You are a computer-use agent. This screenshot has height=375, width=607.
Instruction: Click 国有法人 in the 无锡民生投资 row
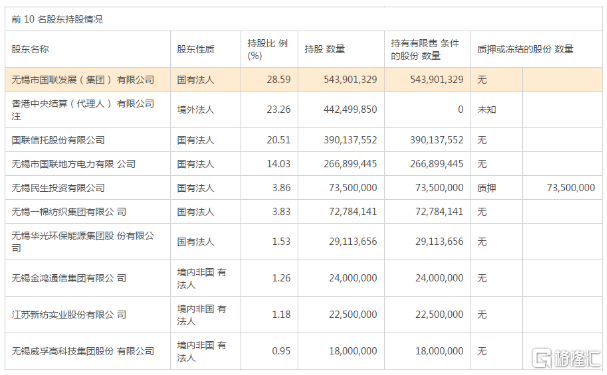click(x=195, y=188)
